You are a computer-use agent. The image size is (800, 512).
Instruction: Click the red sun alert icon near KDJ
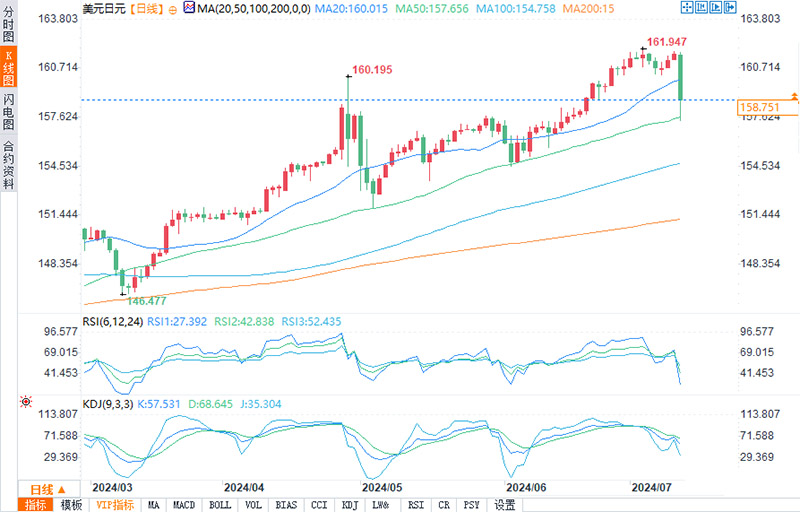26,402
